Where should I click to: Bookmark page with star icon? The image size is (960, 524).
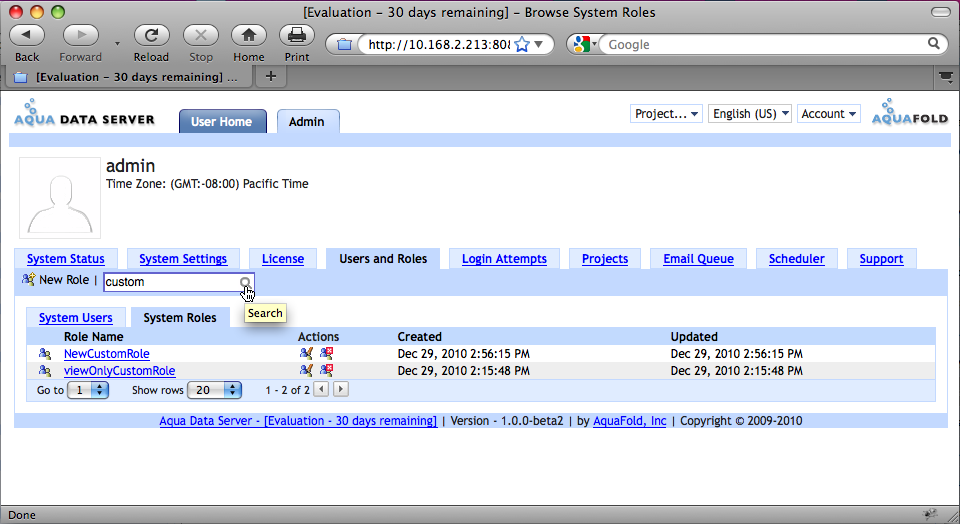pos(522,44)
